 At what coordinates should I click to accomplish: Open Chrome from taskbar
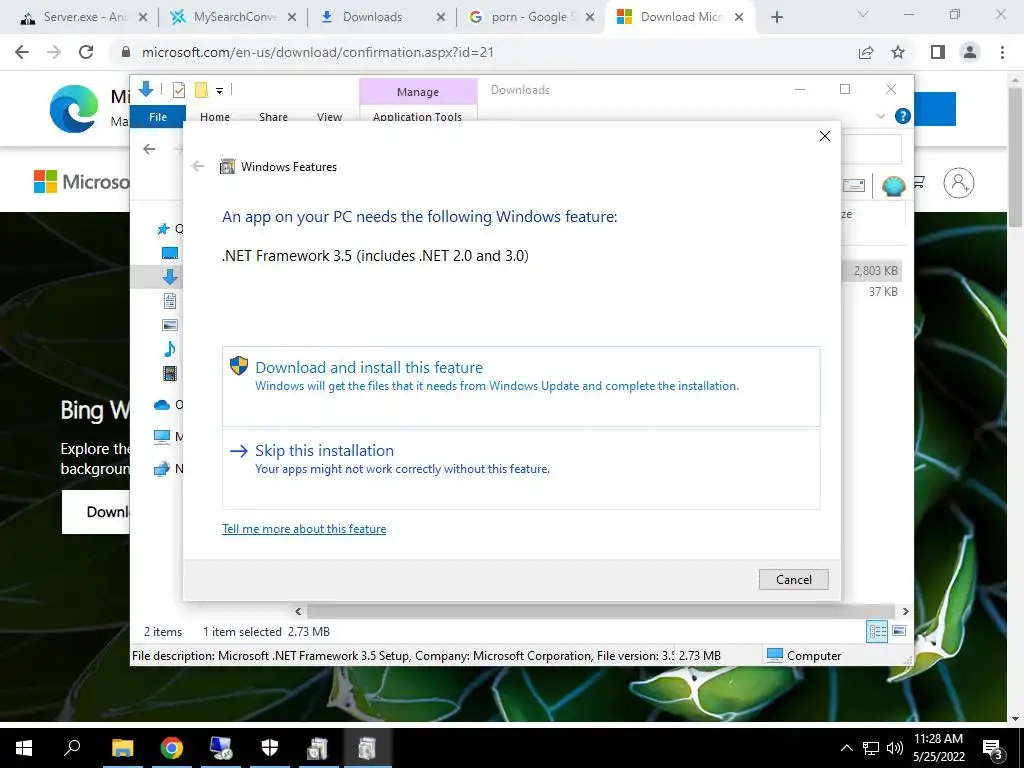[172, 748]
